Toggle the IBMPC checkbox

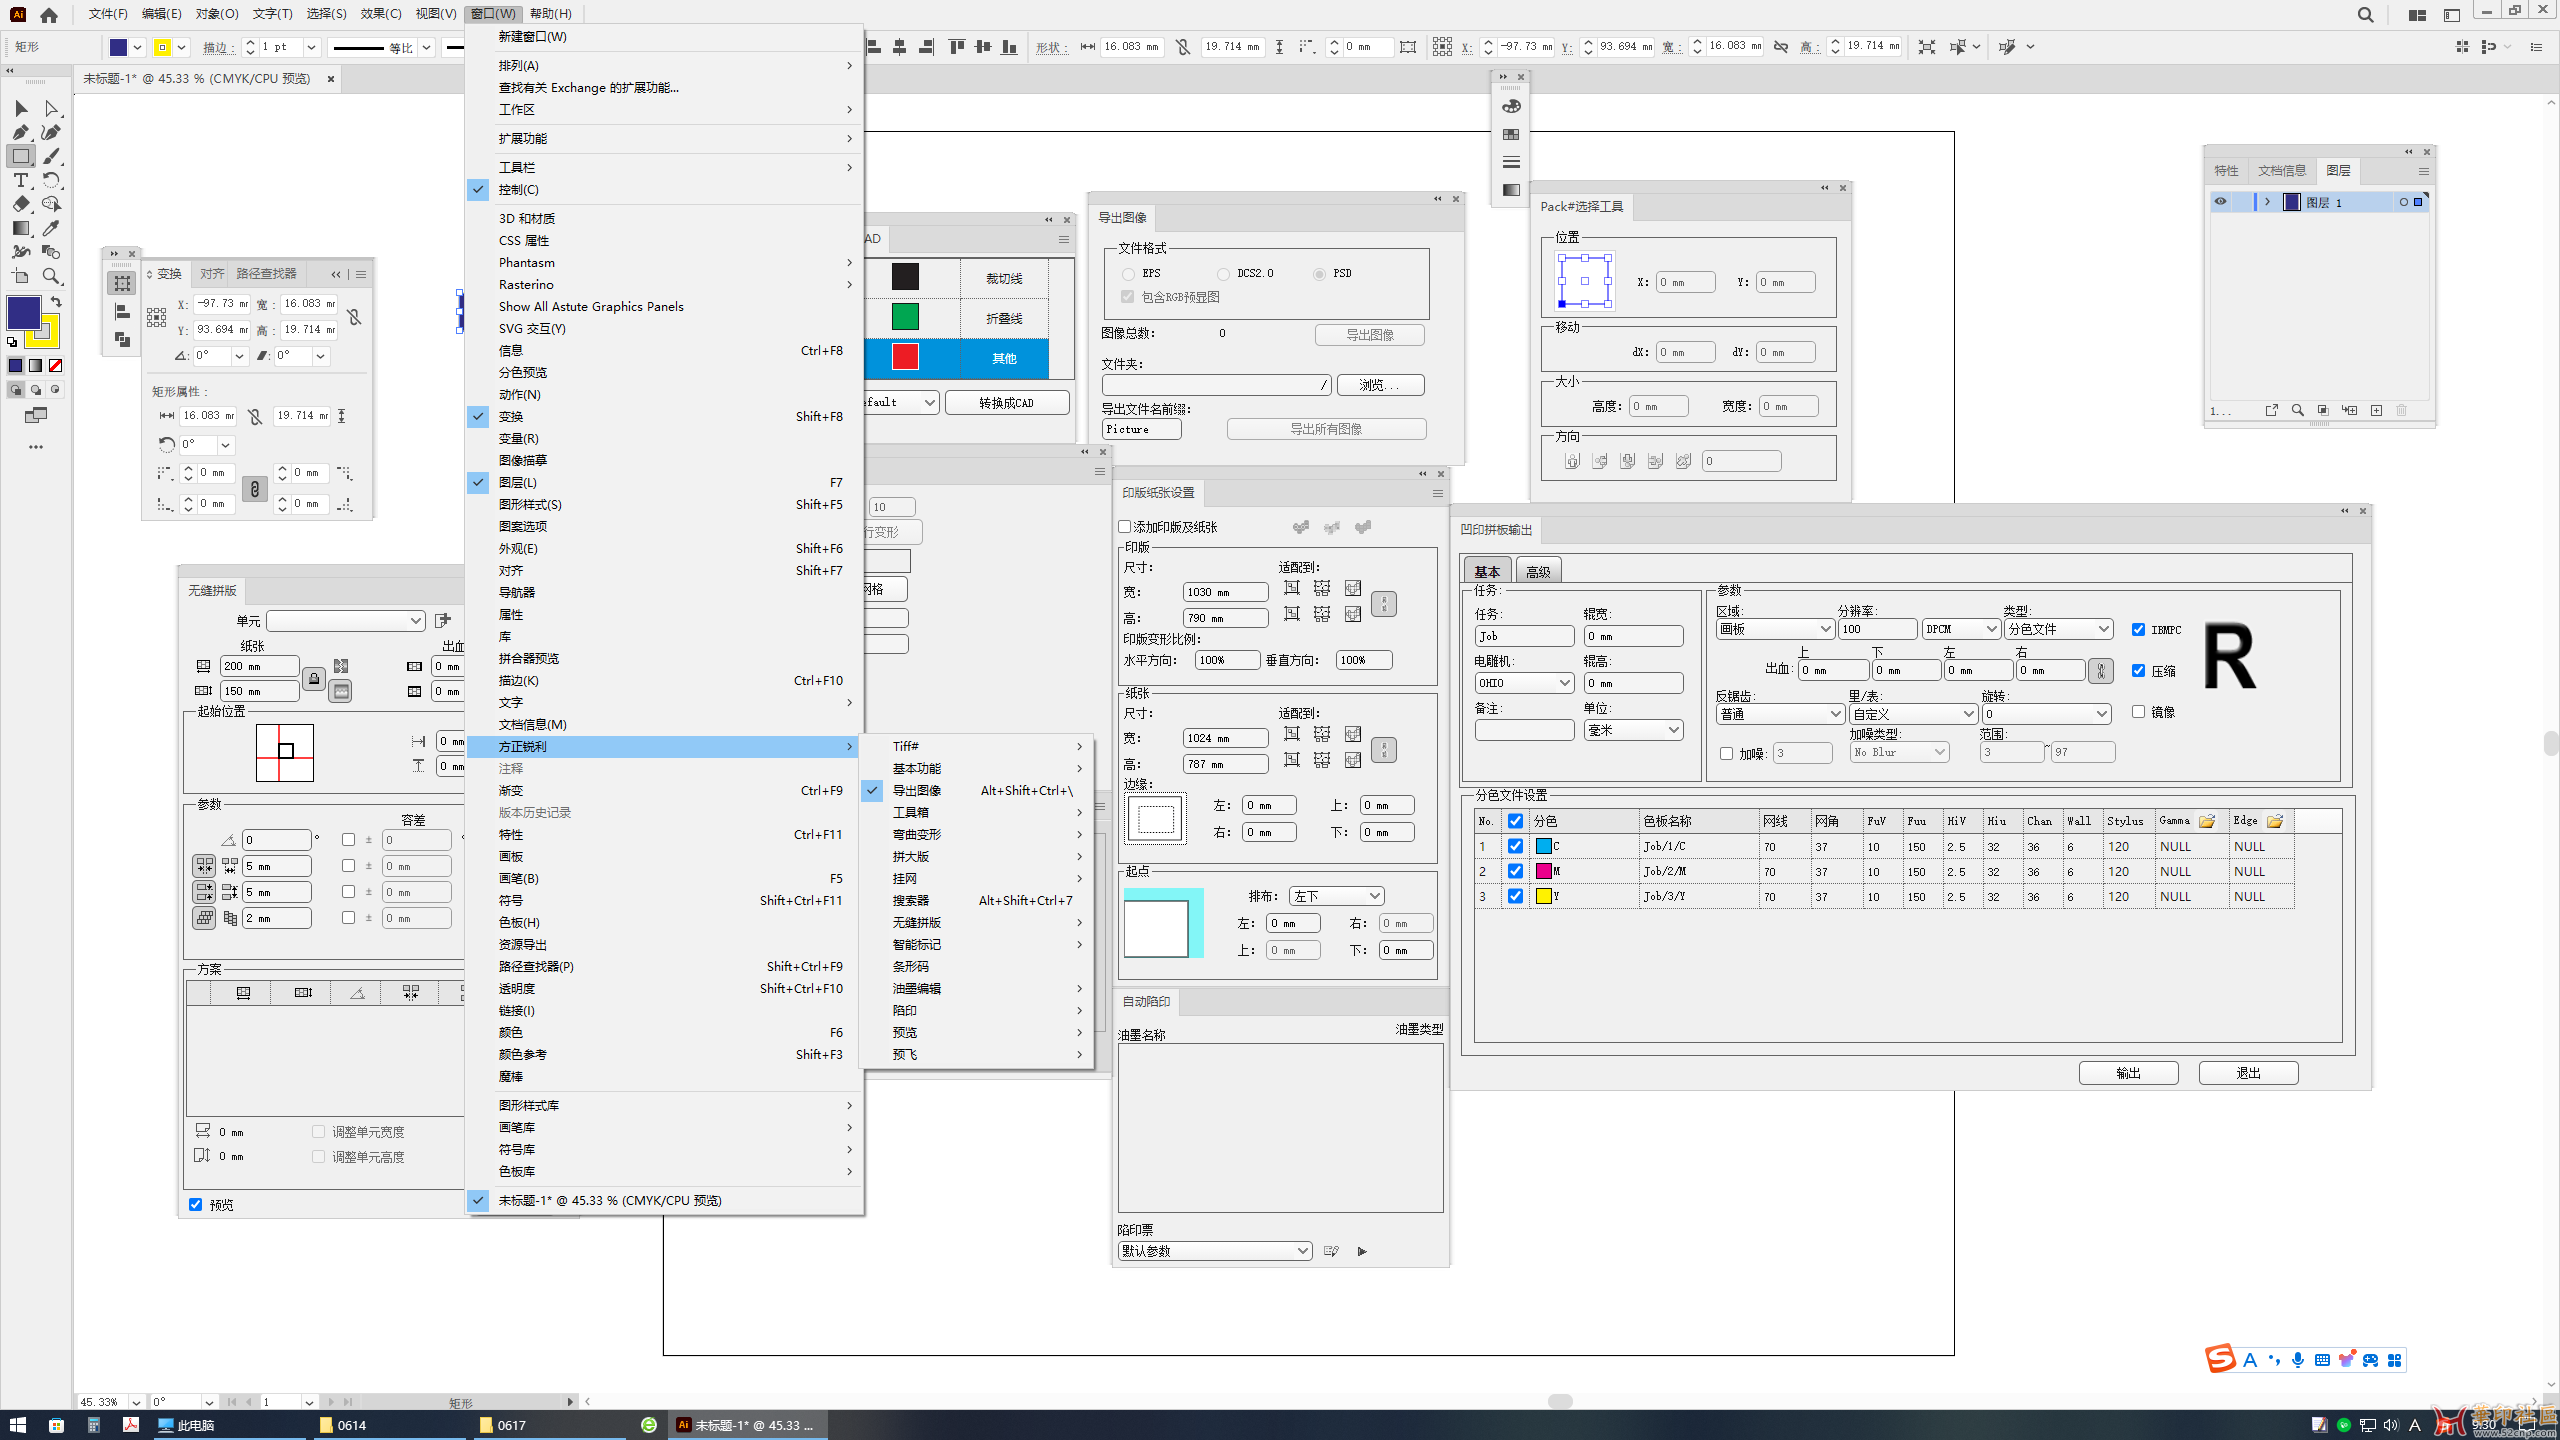click(2138, 629)
